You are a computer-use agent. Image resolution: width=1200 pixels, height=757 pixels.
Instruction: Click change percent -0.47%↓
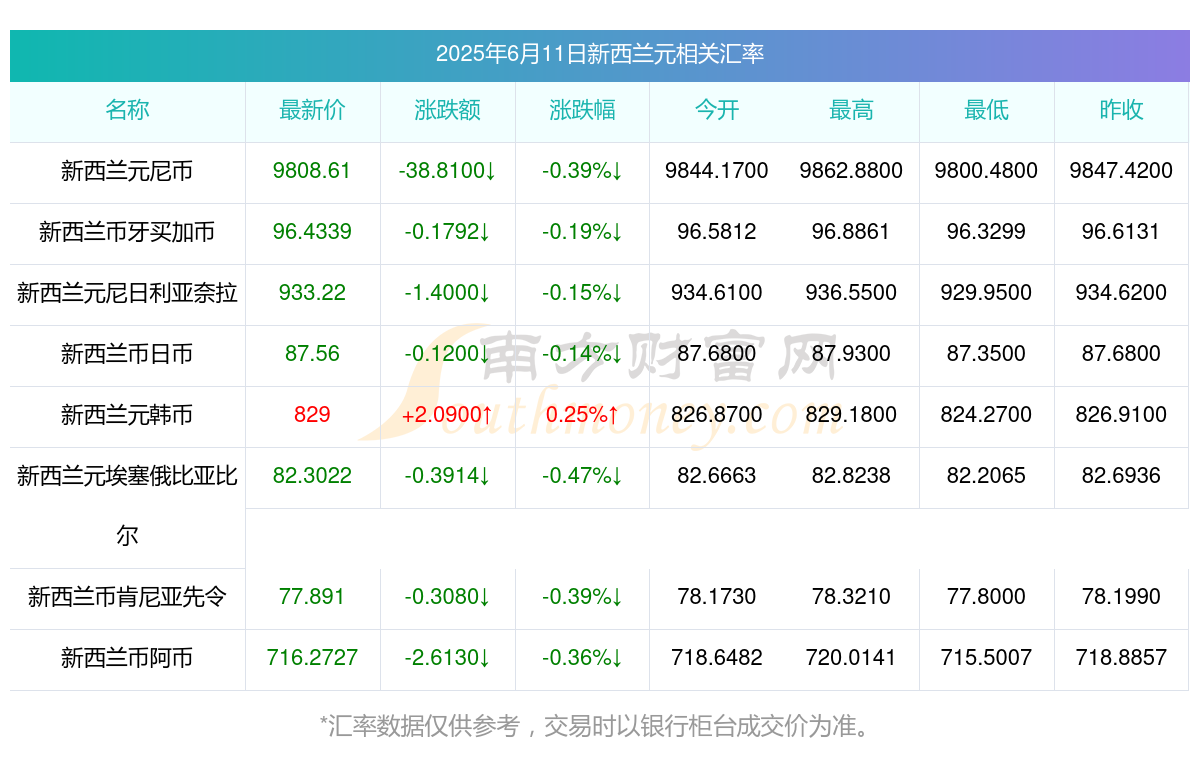point(582,476)
